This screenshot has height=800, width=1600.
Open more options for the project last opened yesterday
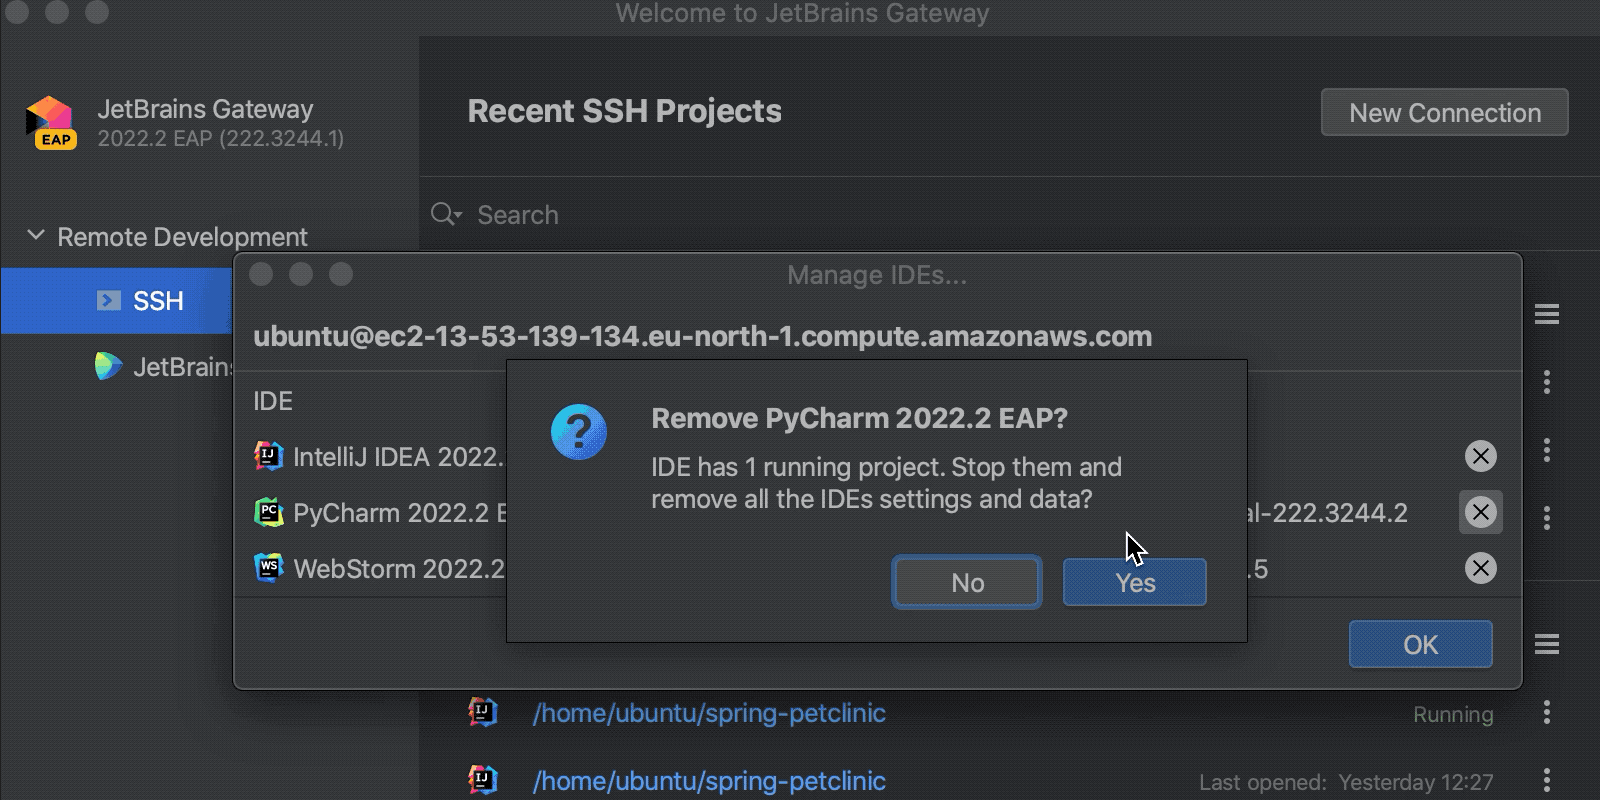(1546, 781)
